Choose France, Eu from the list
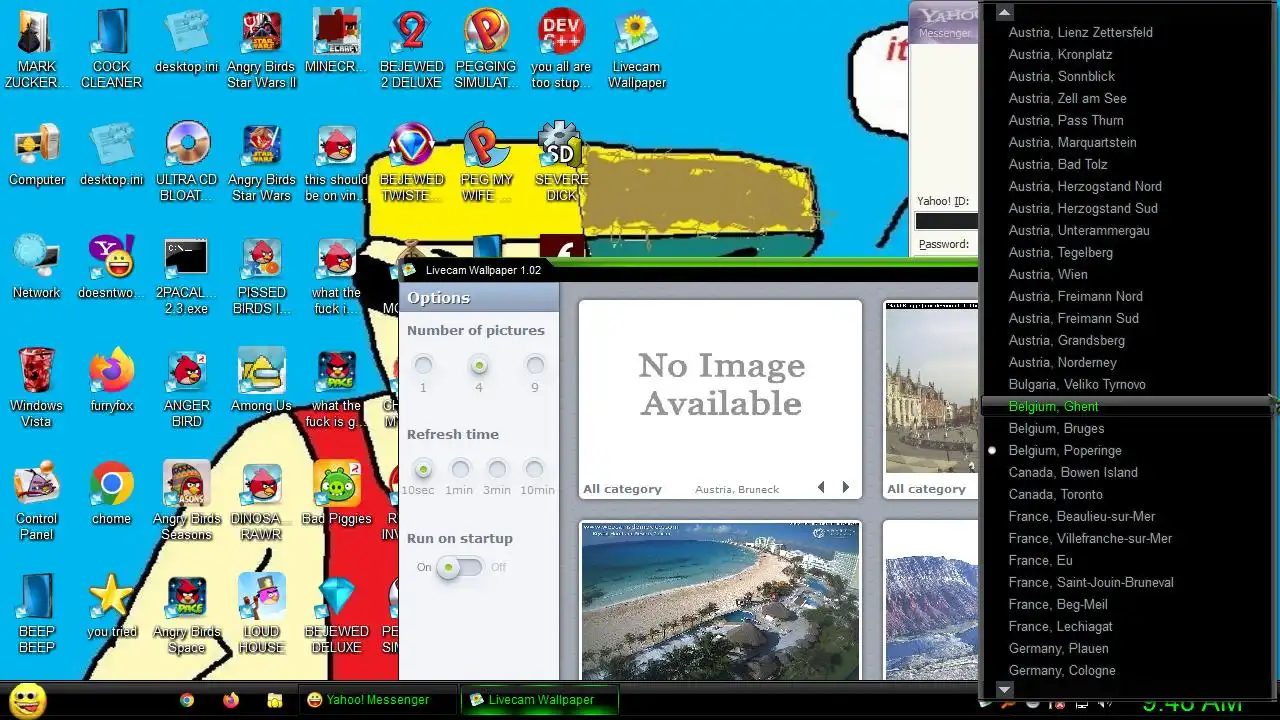The height and width of the screenshot is (720, 1280). [1126, 560]
